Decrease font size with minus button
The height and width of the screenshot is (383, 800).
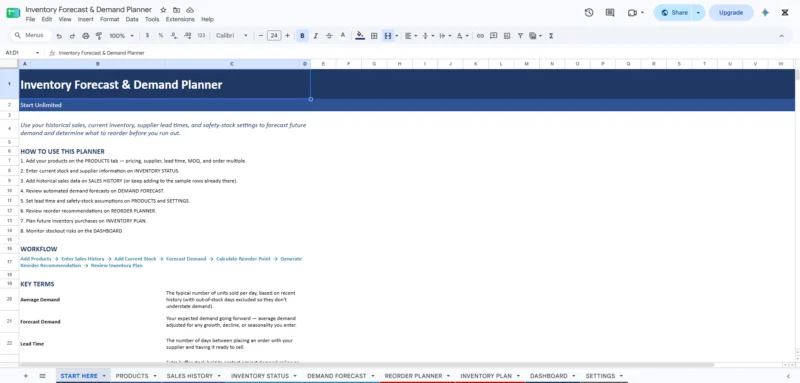pos(261,36)
